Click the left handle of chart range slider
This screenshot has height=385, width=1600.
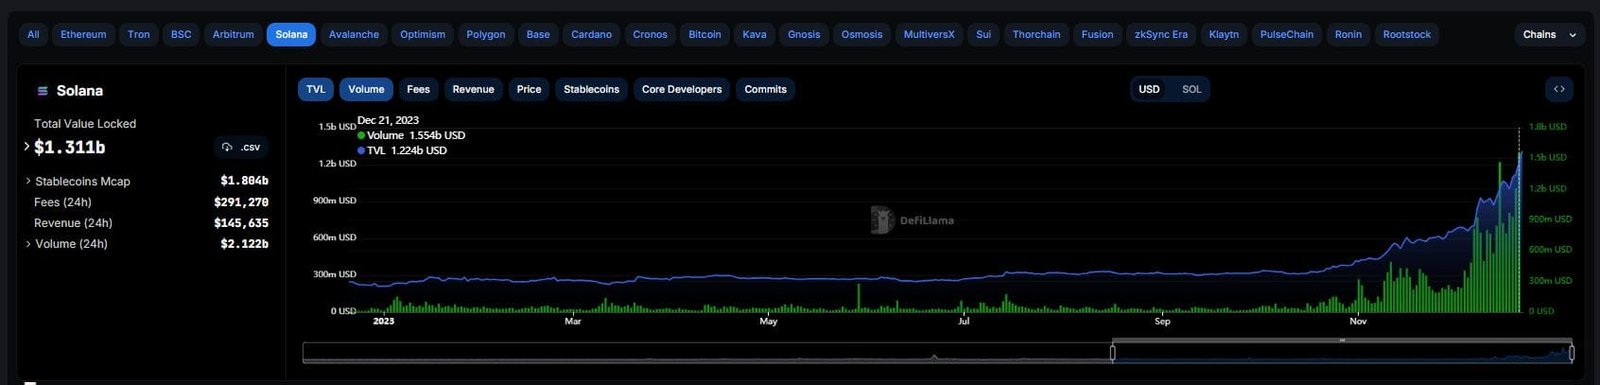1112,353
